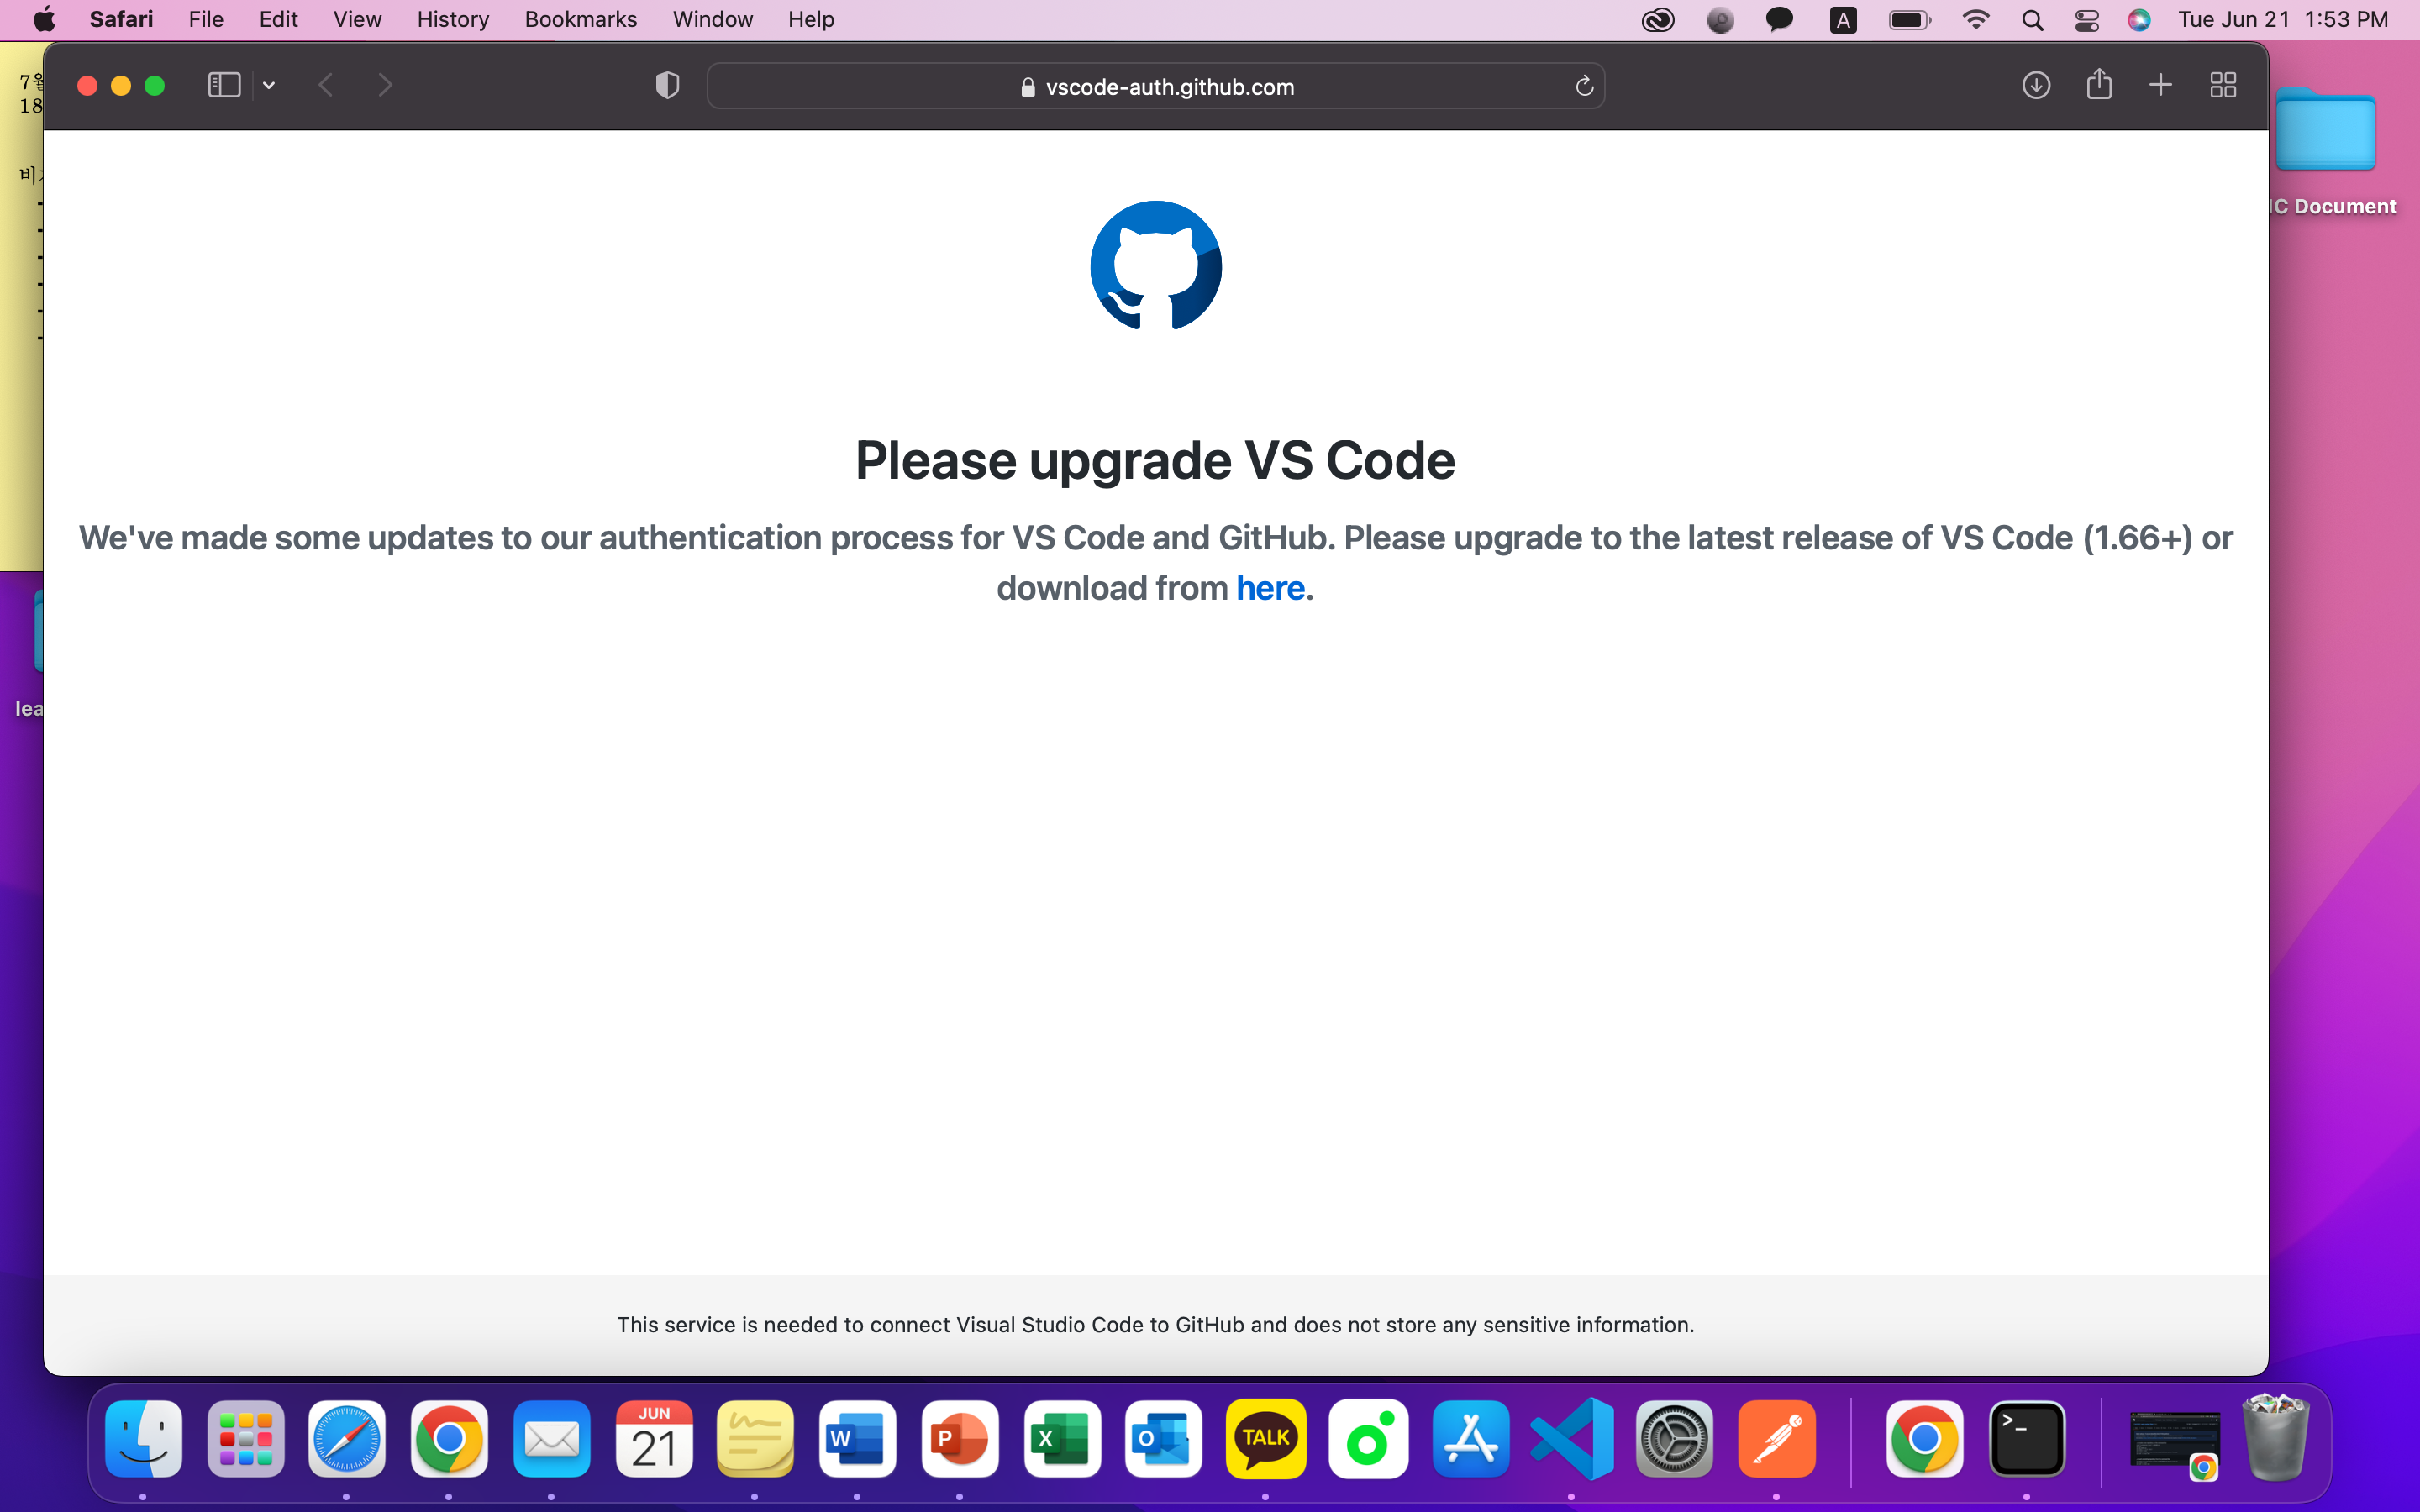This screenshot has height=1512, width=2420.
Task: Expand the tab group dropdown chevron
Action: click(x=269, y=86)
